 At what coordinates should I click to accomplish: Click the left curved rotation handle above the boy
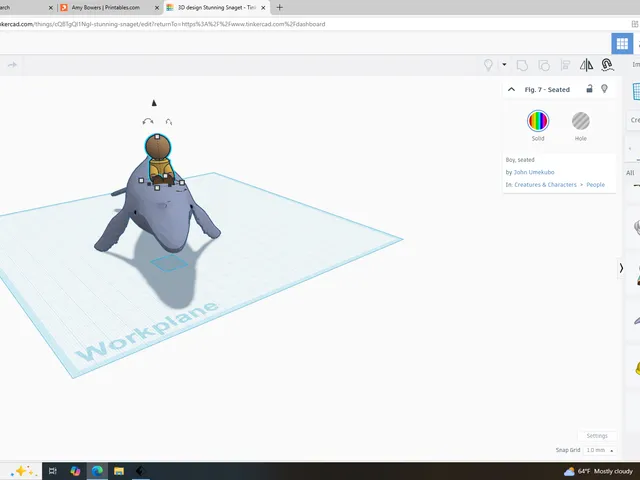point(148,121)
